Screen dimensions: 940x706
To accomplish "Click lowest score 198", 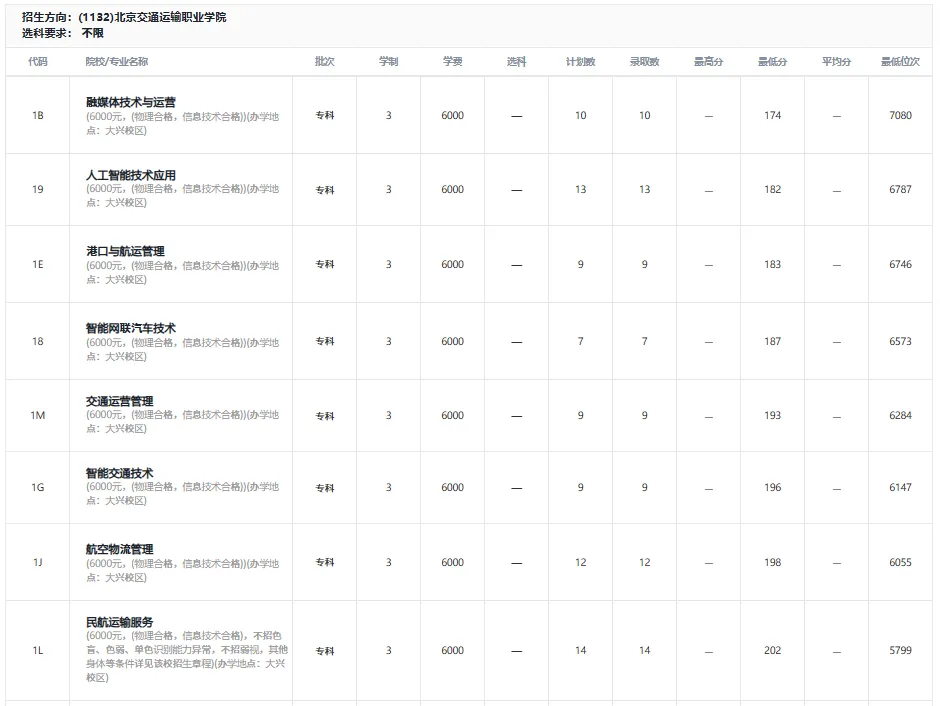I will 772,562.
